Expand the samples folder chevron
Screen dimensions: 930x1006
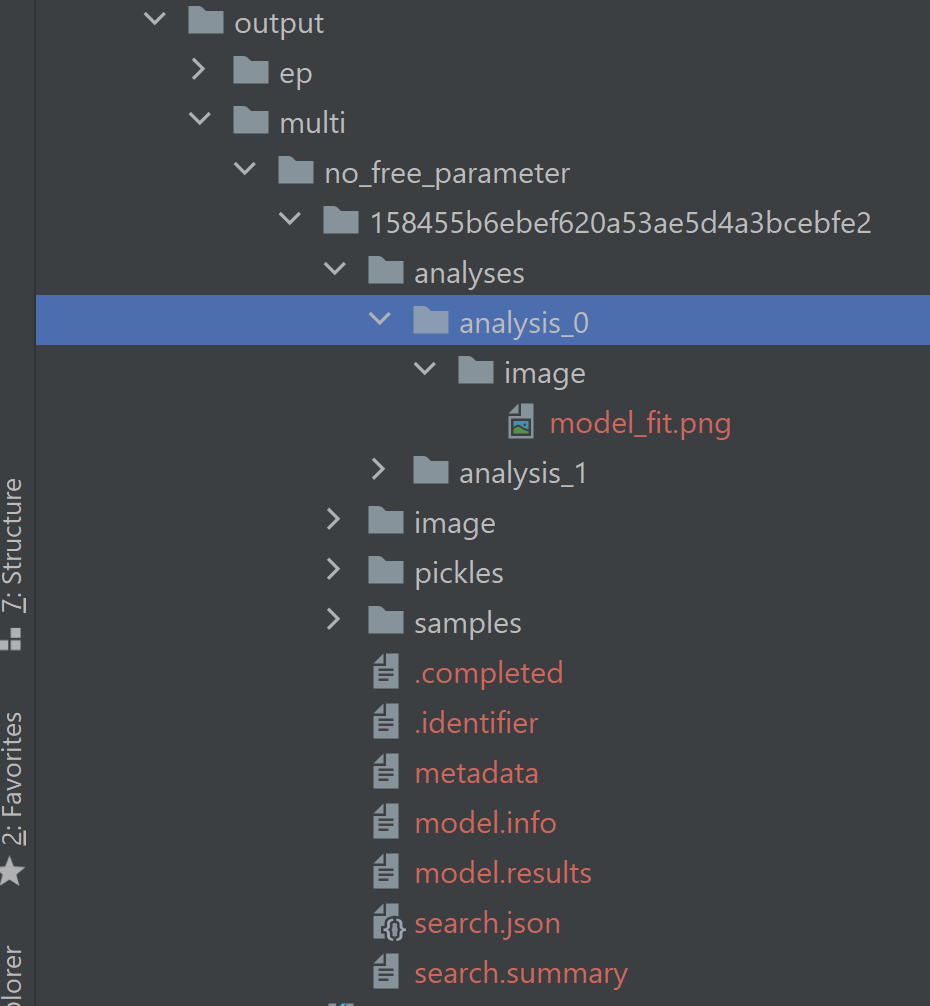point(334,620)
